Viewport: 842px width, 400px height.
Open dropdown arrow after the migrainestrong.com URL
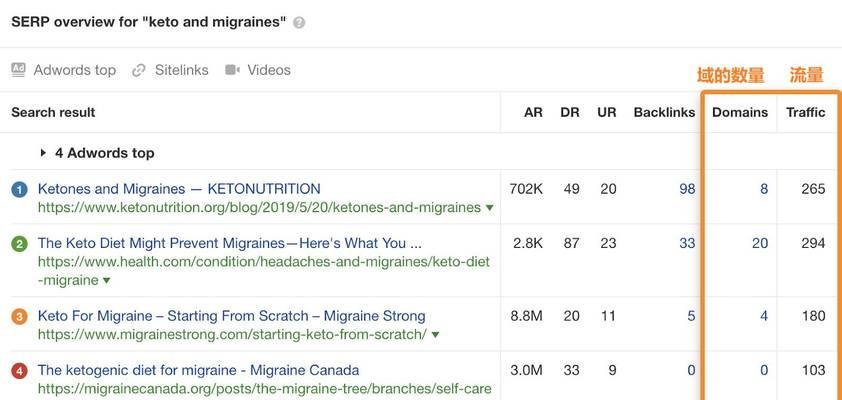(x=435, y=334)
